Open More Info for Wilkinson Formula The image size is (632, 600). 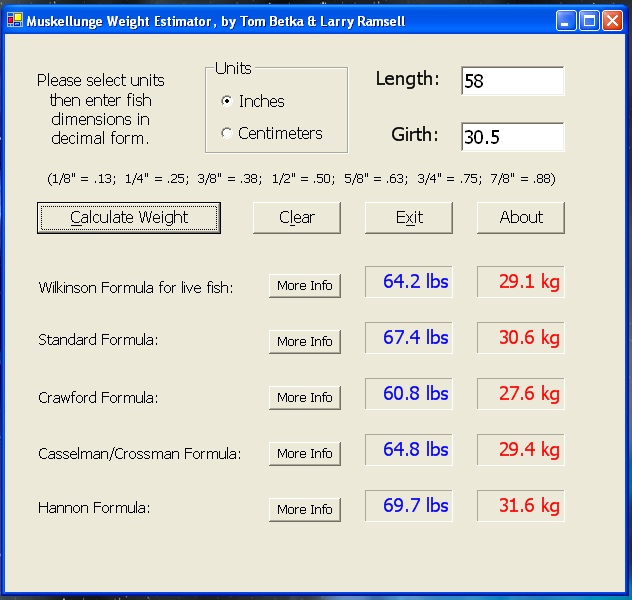305,286
